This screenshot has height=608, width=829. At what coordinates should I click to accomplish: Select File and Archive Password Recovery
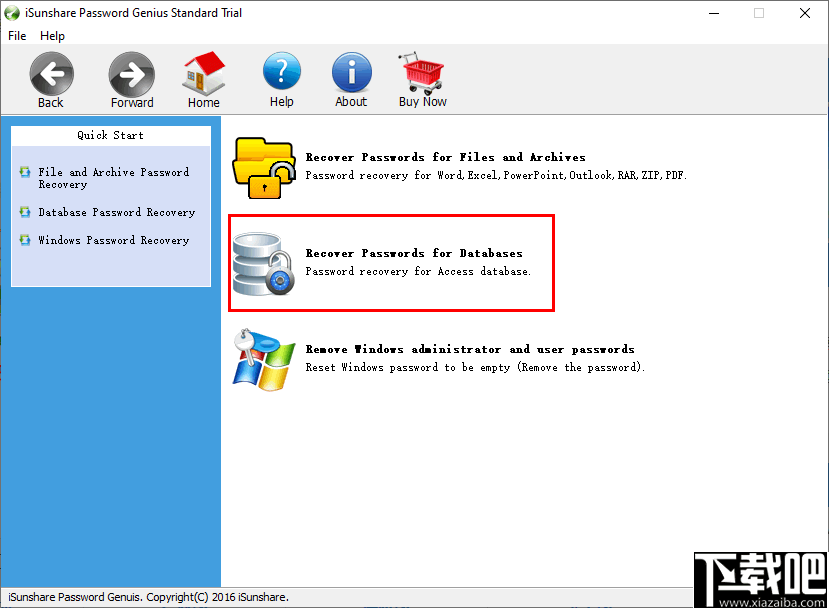[x=113, y=178]
